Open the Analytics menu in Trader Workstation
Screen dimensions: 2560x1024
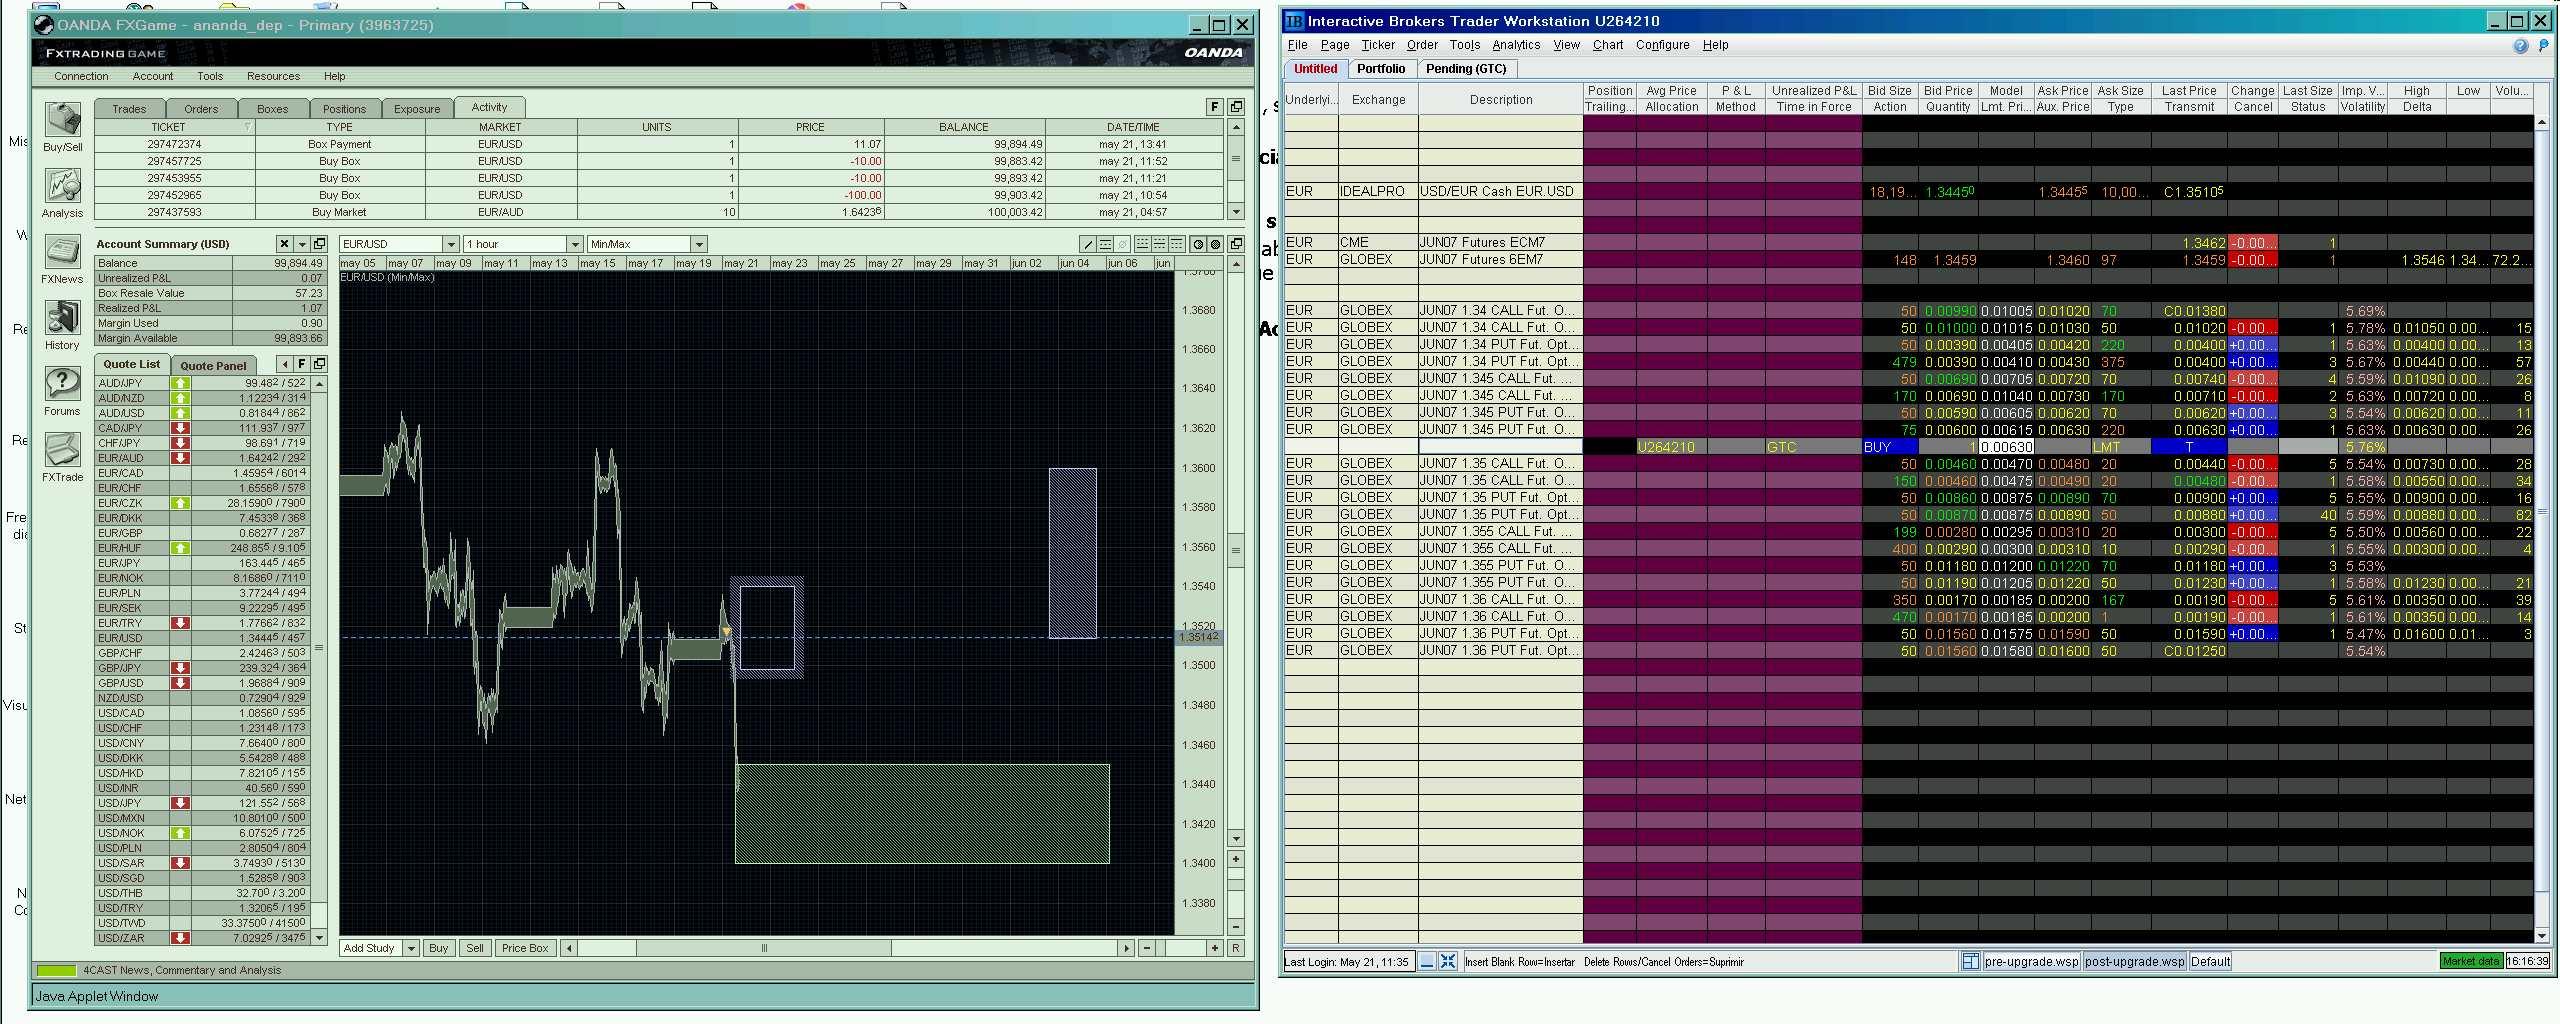(x=1515, y=45)
